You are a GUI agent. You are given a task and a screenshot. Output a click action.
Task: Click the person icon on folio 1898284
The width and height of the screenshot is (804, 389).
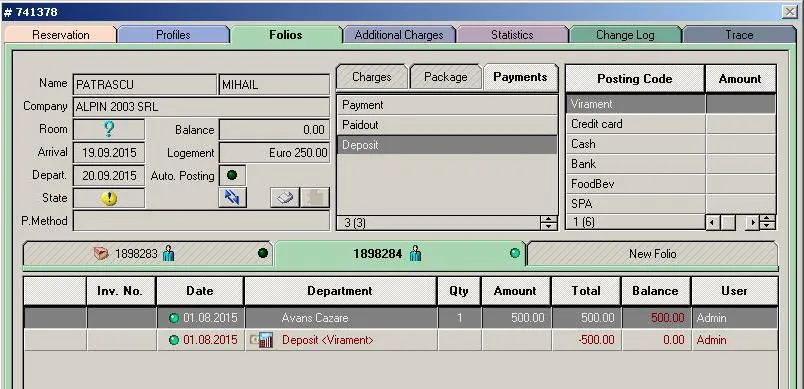tap(415, 253)
